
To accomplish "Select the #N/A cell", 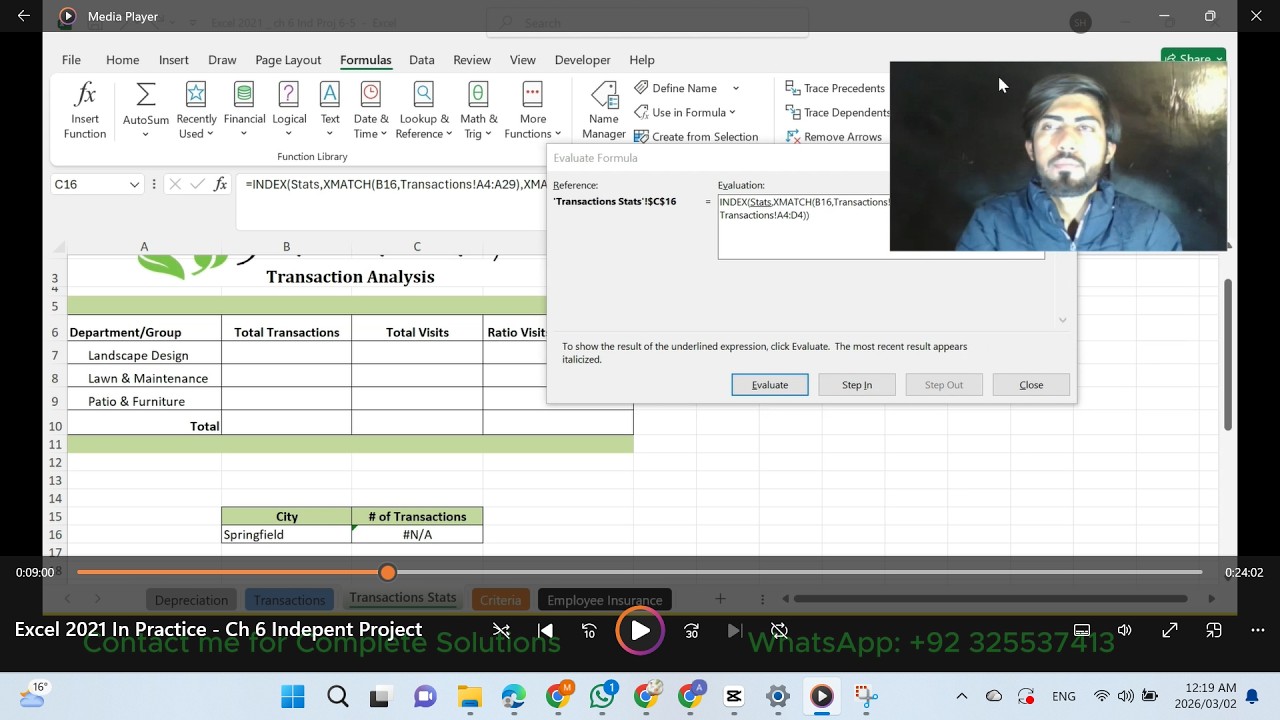I will click(x=417, y=535).
